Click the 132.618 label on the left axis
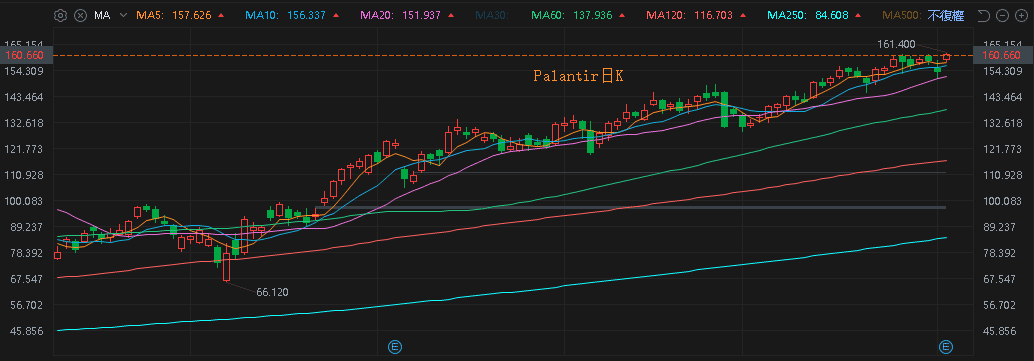This screenshot has width=1034, height=361. coord(24,123)
